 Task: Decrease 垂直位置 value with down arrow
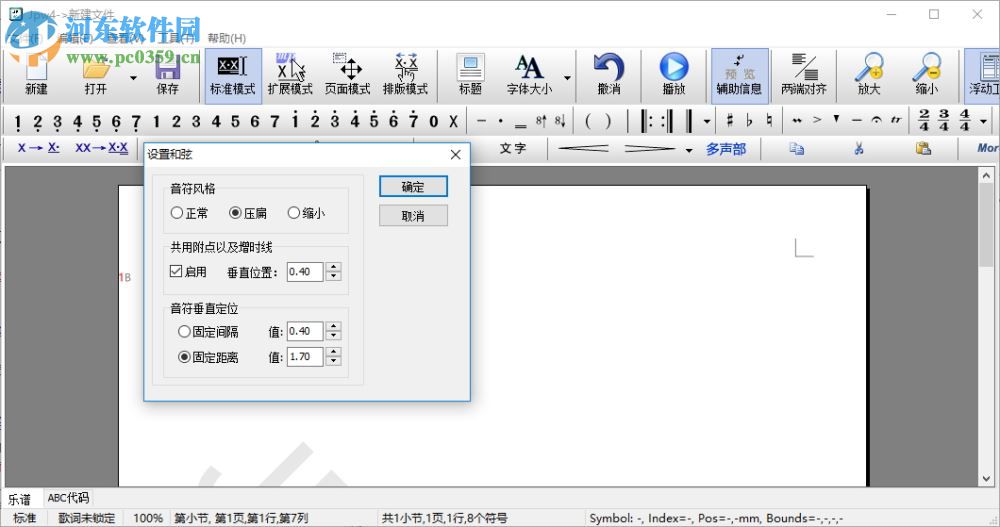pyautogui.click(x=334, y=276)
